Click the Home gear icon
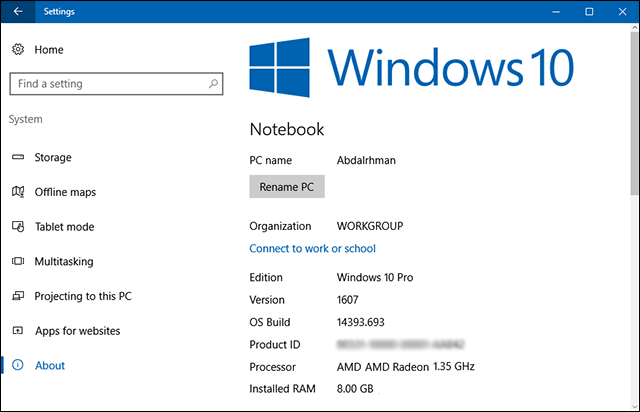Viewport: 640px width, 412px height. point(18,49)
